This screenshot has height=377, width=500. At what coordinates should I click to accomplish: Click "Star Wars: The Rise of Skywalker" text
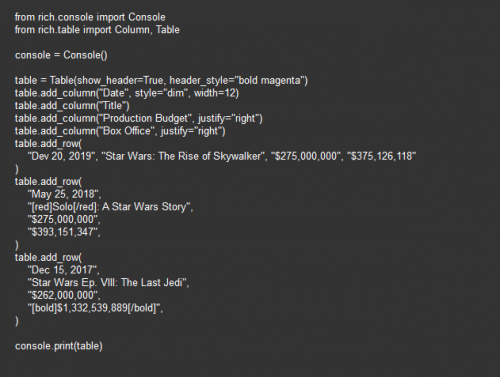coord(183,156)
